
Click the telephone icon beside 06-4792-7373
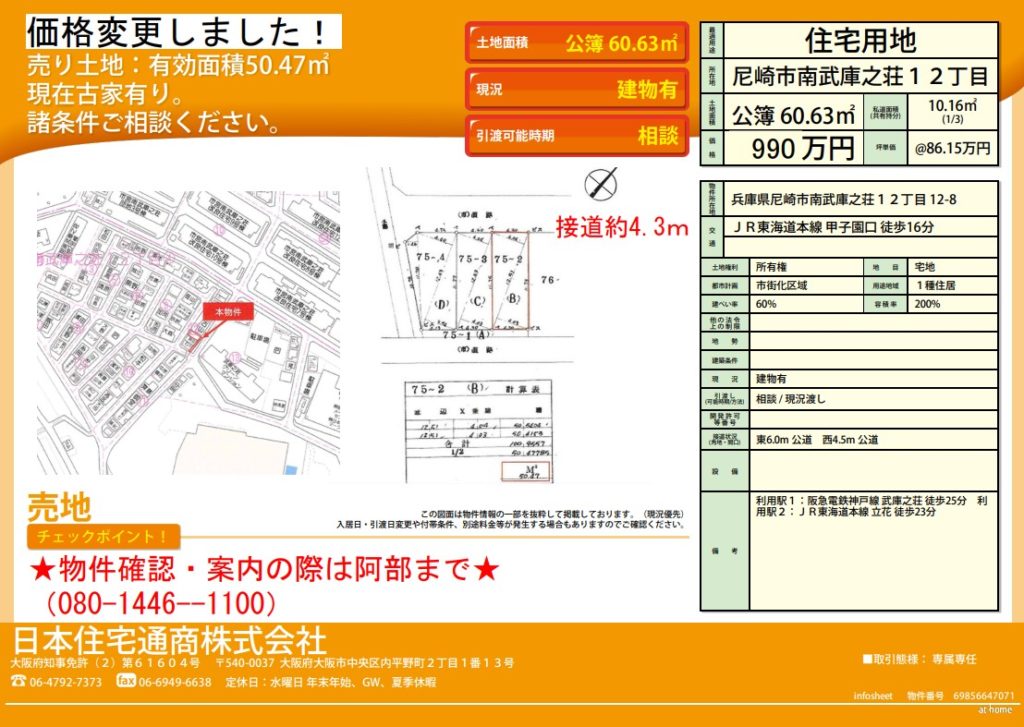(x=18, y=682)
